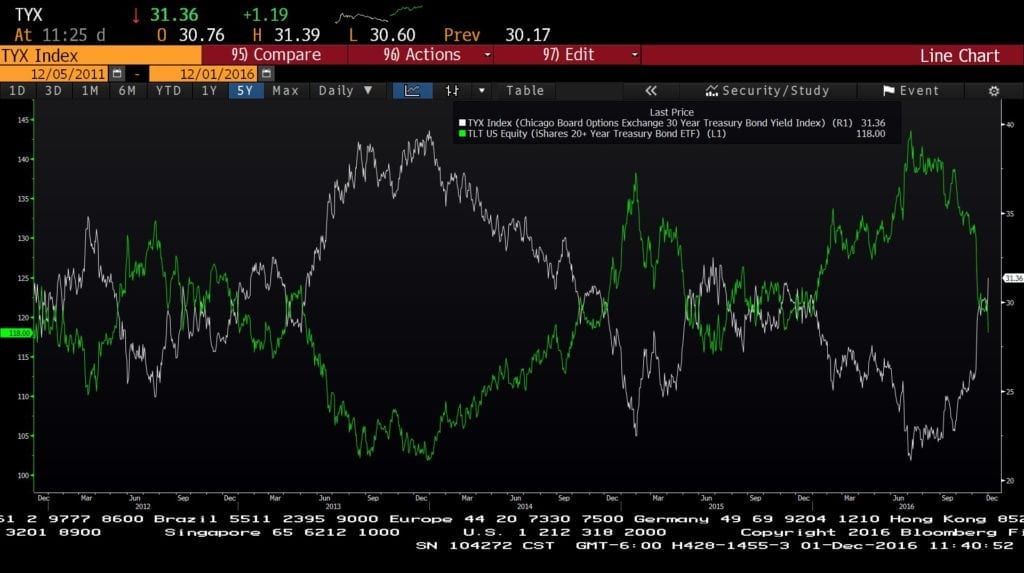Click TYX Index security field
The width and height of the screenshot is (1024, 573).
tap(101, 55)
